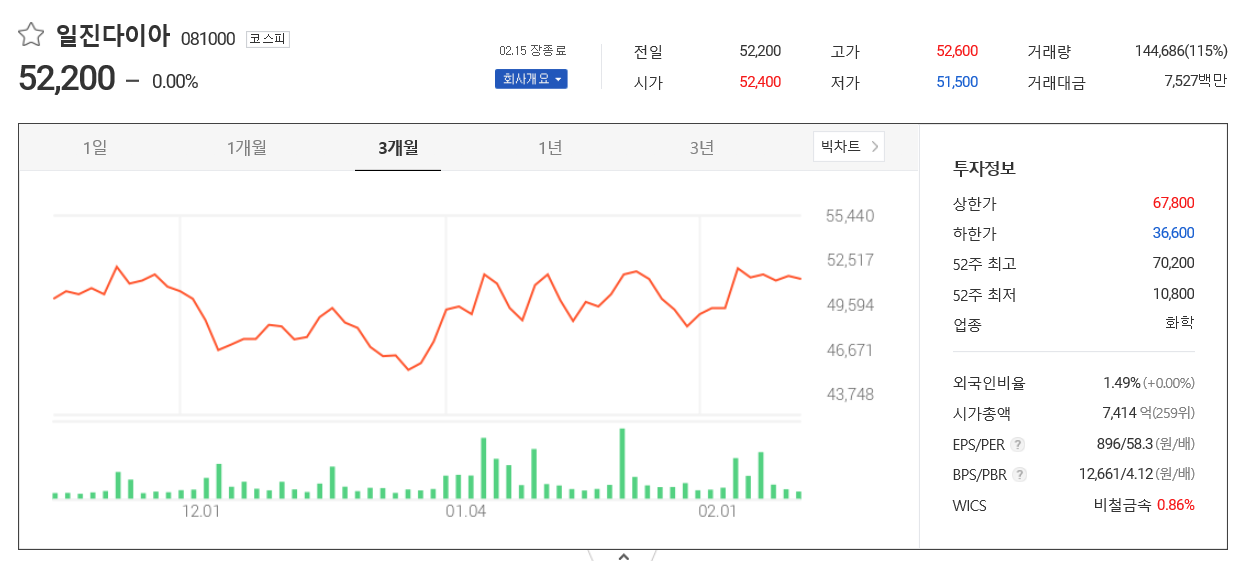Click the stock name 일진다이아
Screen dimensions: 1239x561
(113, 37)
